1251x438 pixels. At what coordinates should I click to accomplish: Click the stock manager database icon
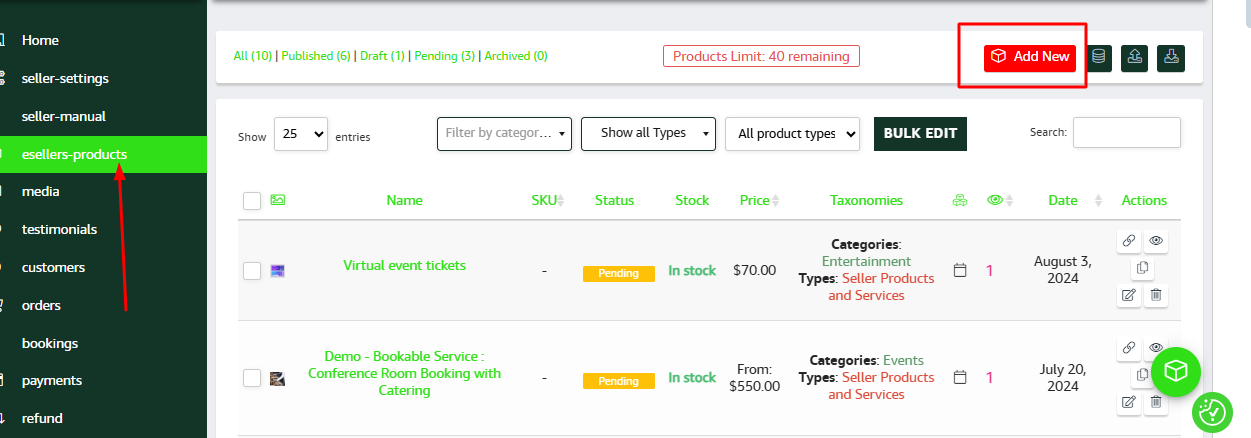[1099, 58]
